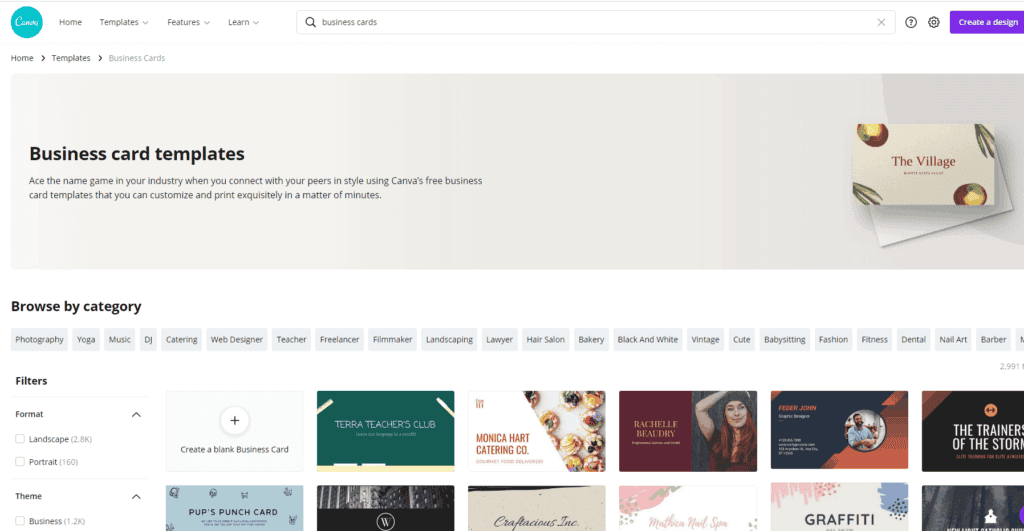
Task: Select the Dental category chip
Action: (x=914, y=340)
